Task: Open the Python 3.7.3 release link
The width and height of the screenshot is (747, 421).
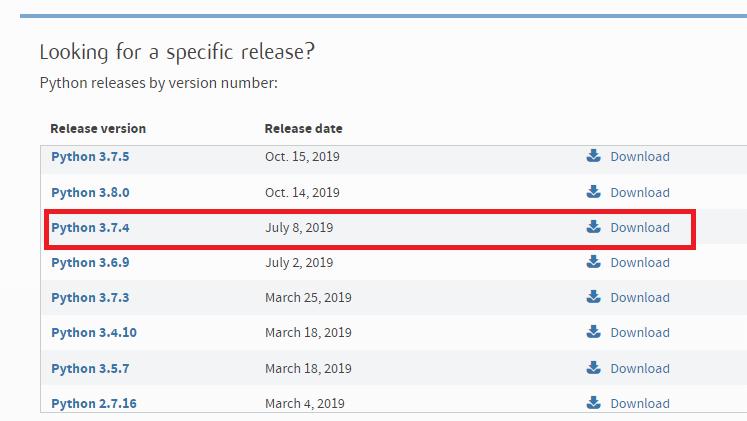Action: [x=90, y=298]
